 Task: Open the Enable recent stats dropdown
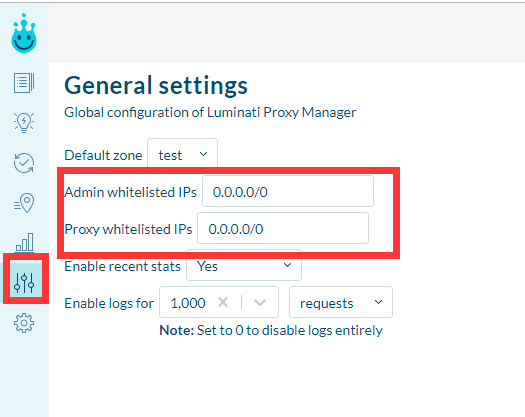(244, 266)
